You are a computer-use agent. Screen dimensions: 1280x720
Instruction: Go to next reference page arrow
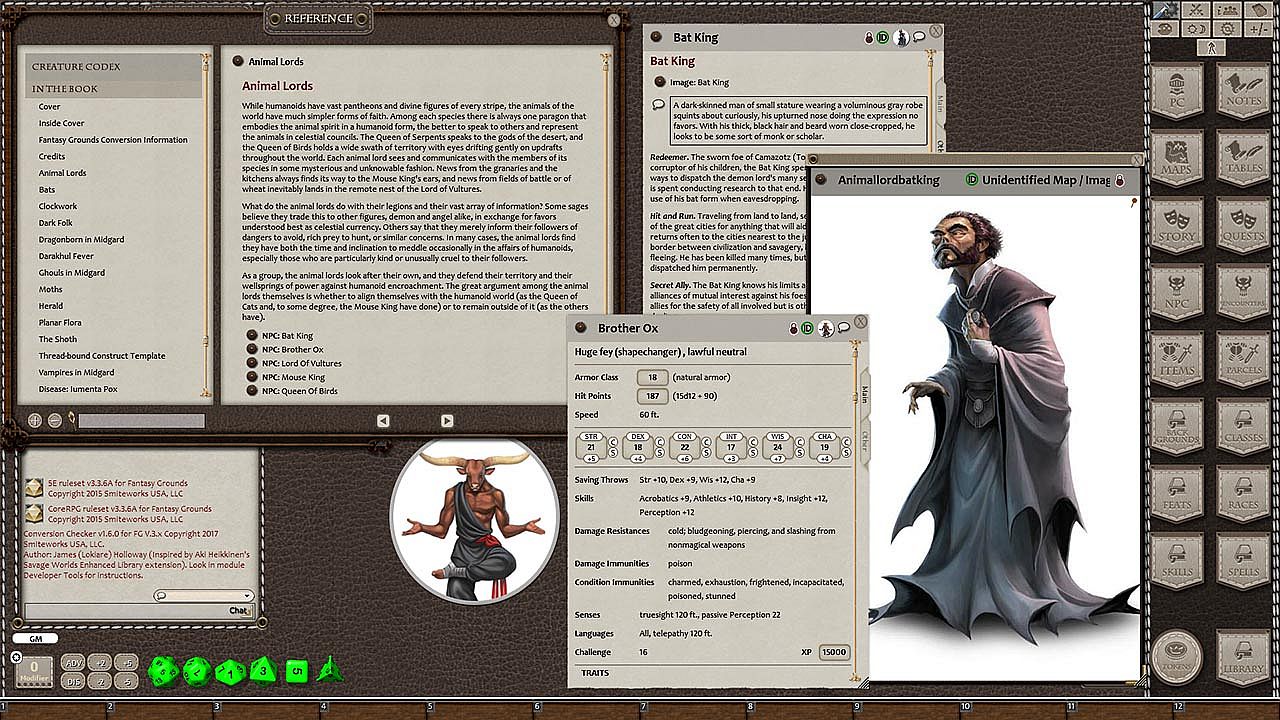point(447,421)
